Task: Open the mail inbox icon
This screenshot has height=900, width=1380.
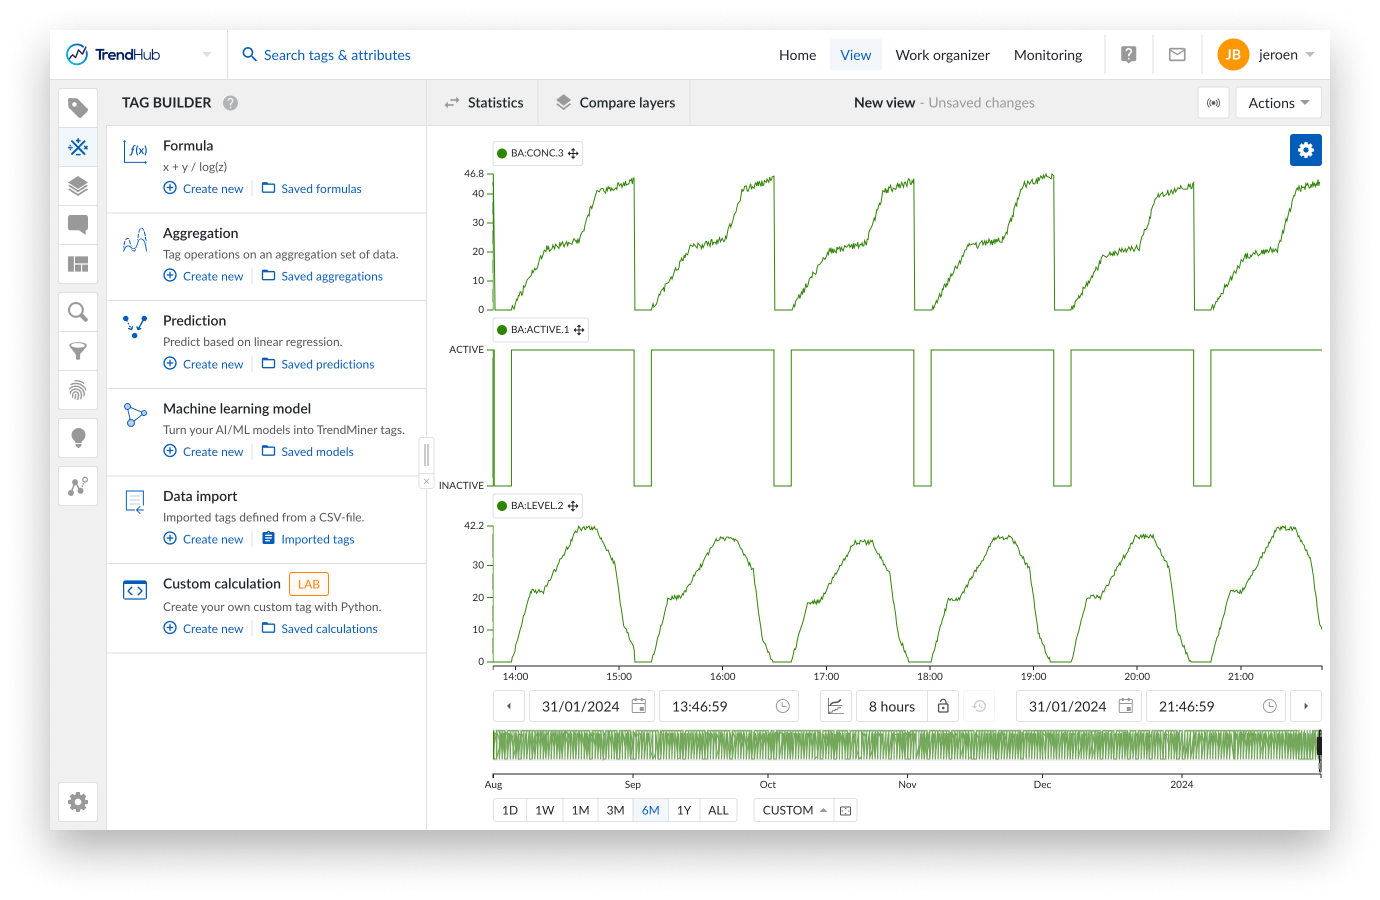Action: click(1177, 55)
